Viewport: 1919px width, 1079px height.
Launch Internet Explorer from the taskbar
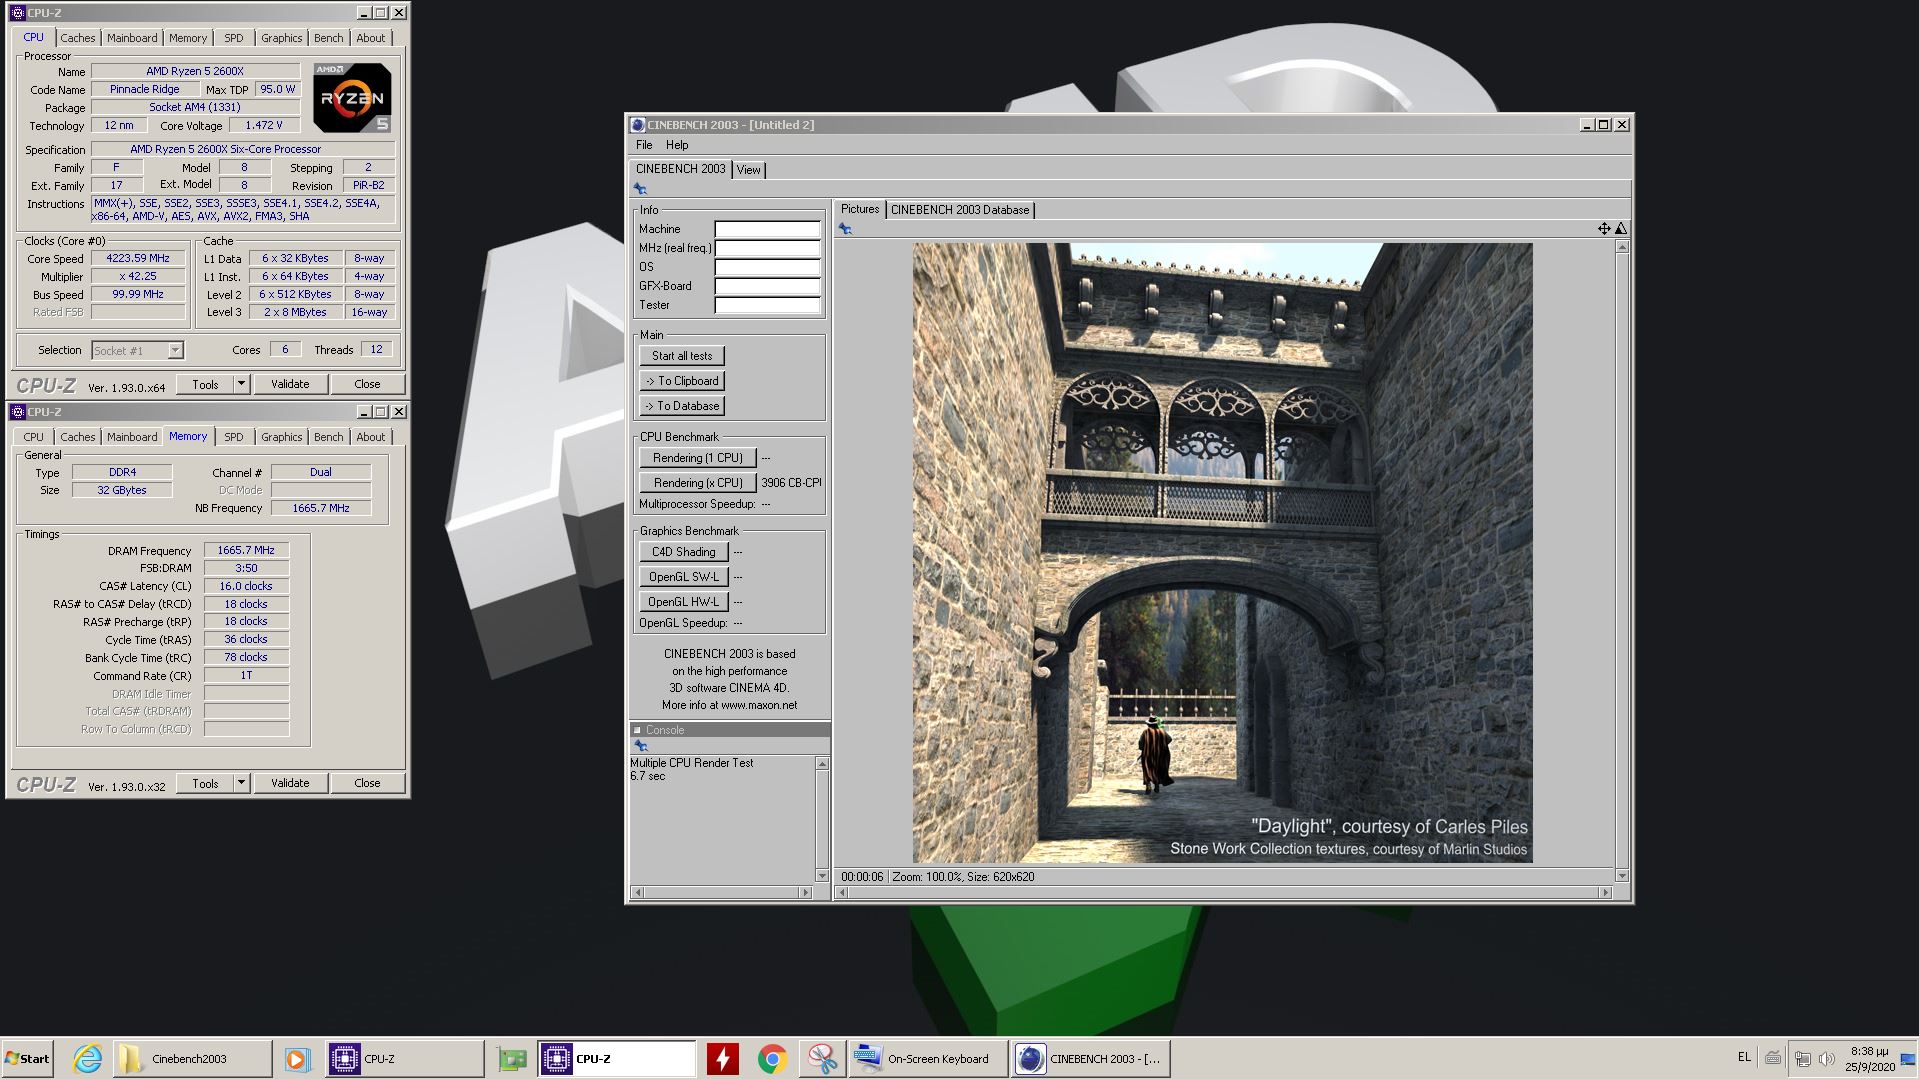click(x=88, y=1058)
